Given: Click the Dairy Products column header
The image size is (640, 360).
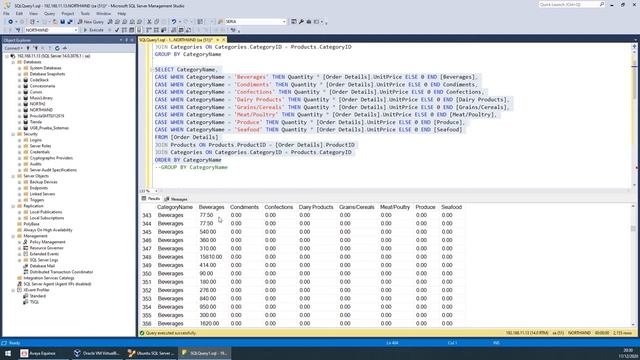Looking at the screenshot, I should (x=316, y=207).
